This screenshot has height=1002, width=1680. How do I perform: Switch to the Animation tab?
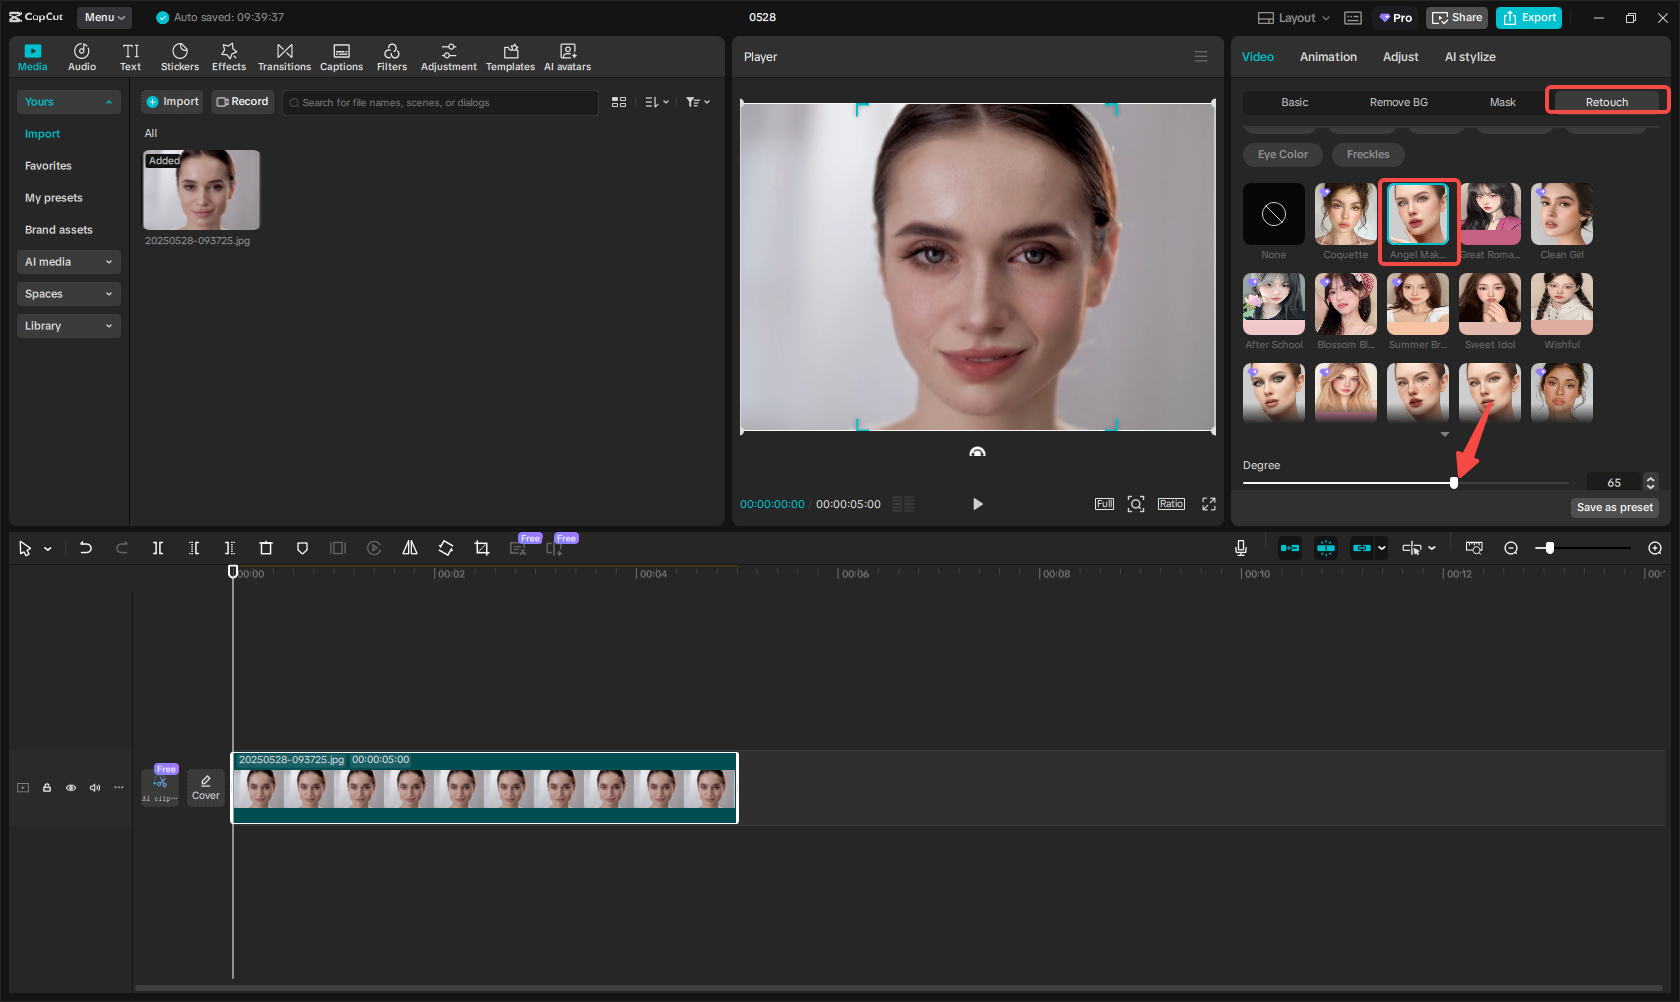point(1328,57)
